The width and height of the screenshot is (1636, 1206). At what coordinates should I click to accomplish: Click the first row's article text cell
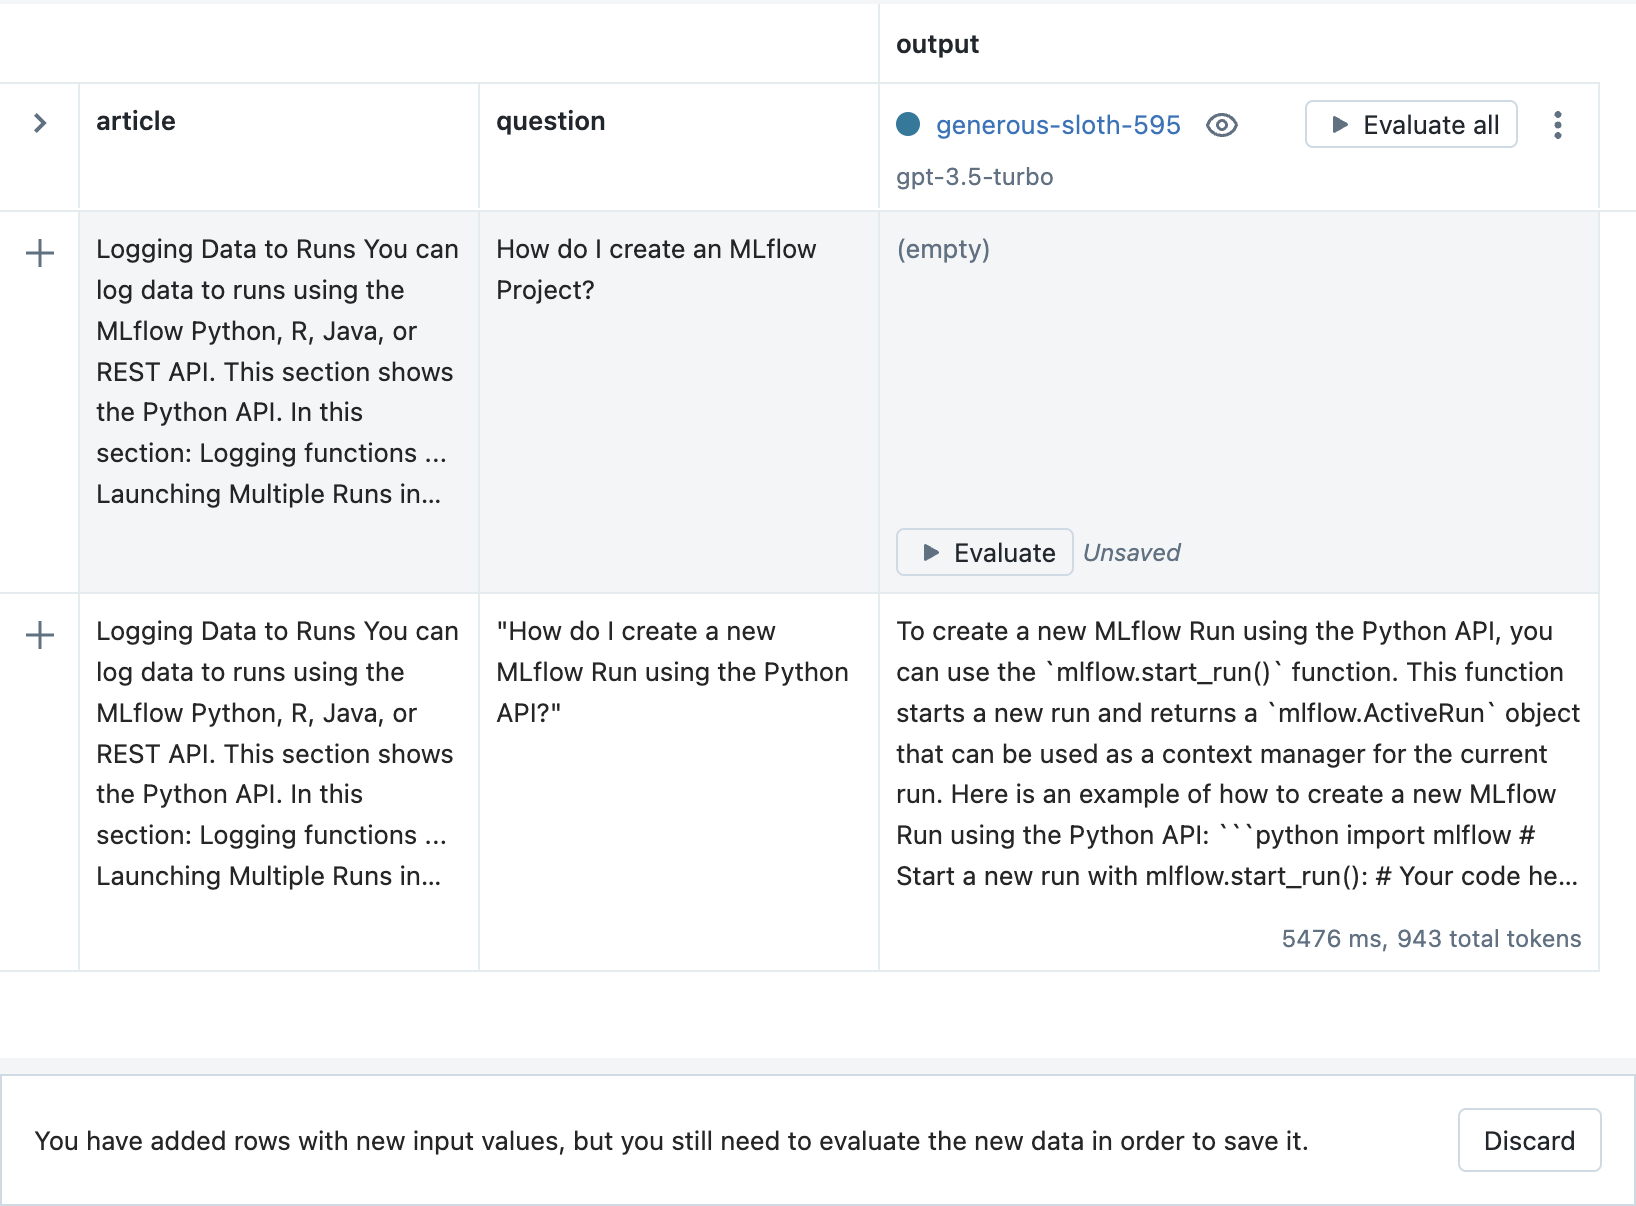pyautogui.click(x=277, y=371)
